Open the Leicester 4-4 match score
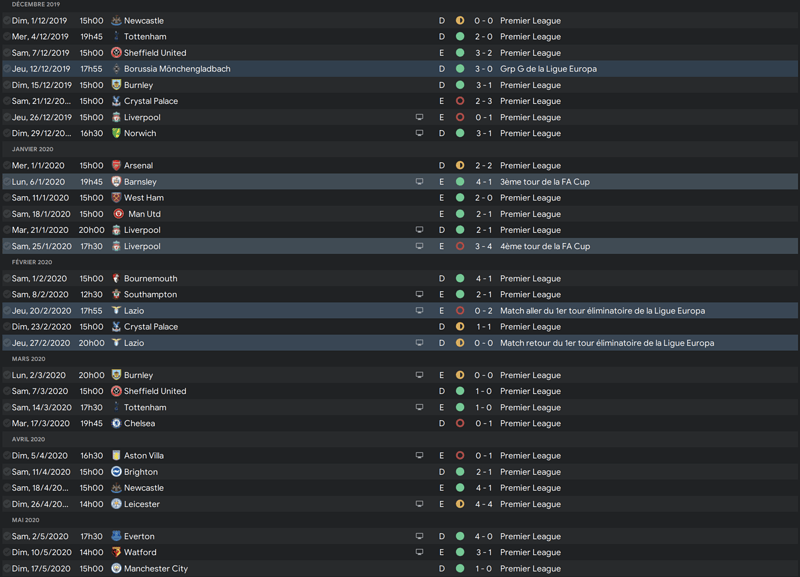Viewport: 800px width, 577px height. coord(484,505)
